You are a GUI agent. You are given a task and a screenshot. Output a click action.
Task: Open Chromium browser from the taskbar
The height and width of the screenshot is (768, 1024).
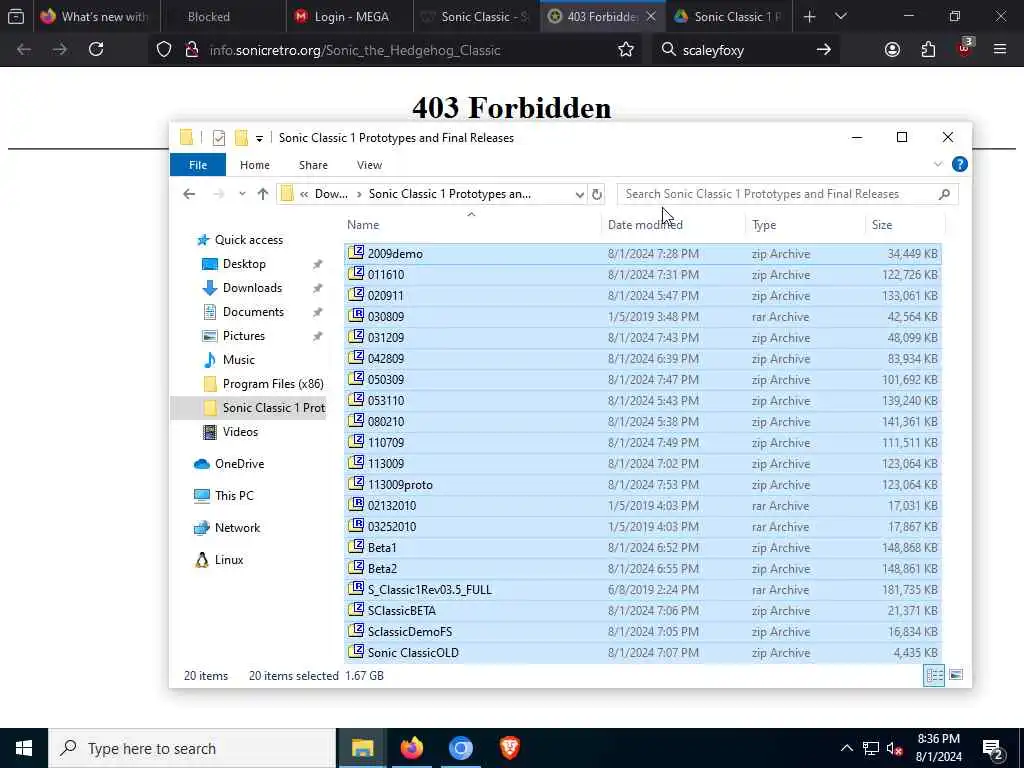coord(460,748)
